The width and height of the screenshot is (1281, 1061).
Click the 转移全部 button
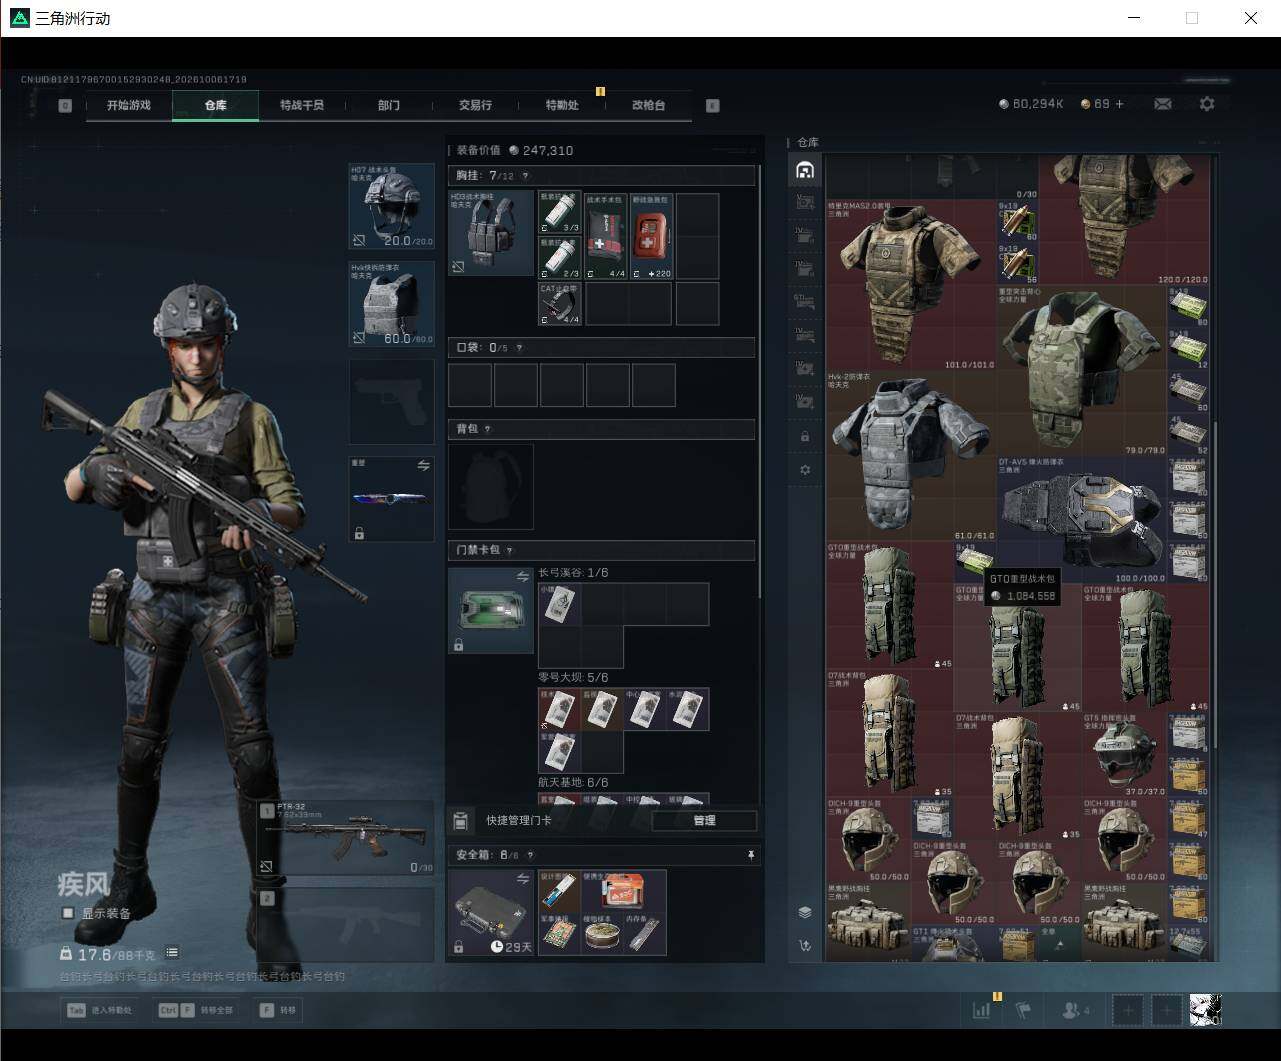point(197,1010)
